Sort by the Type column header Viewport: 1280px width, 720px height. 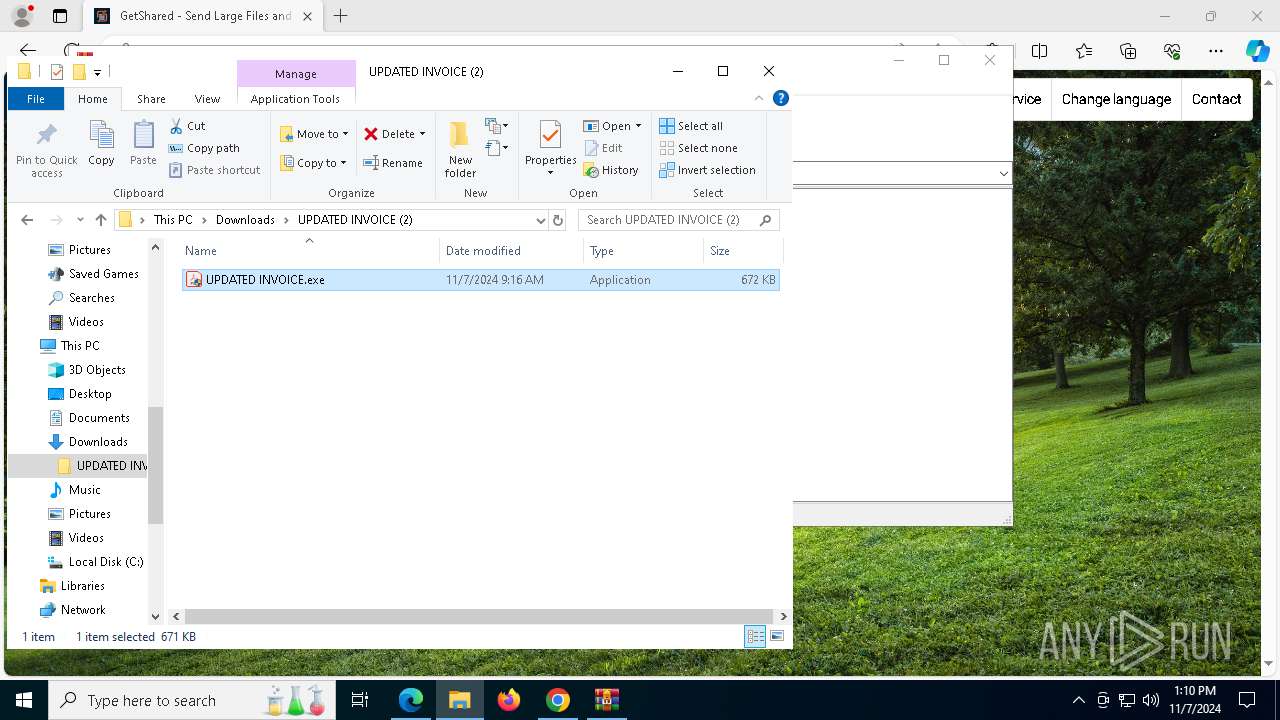click(643, 251)
